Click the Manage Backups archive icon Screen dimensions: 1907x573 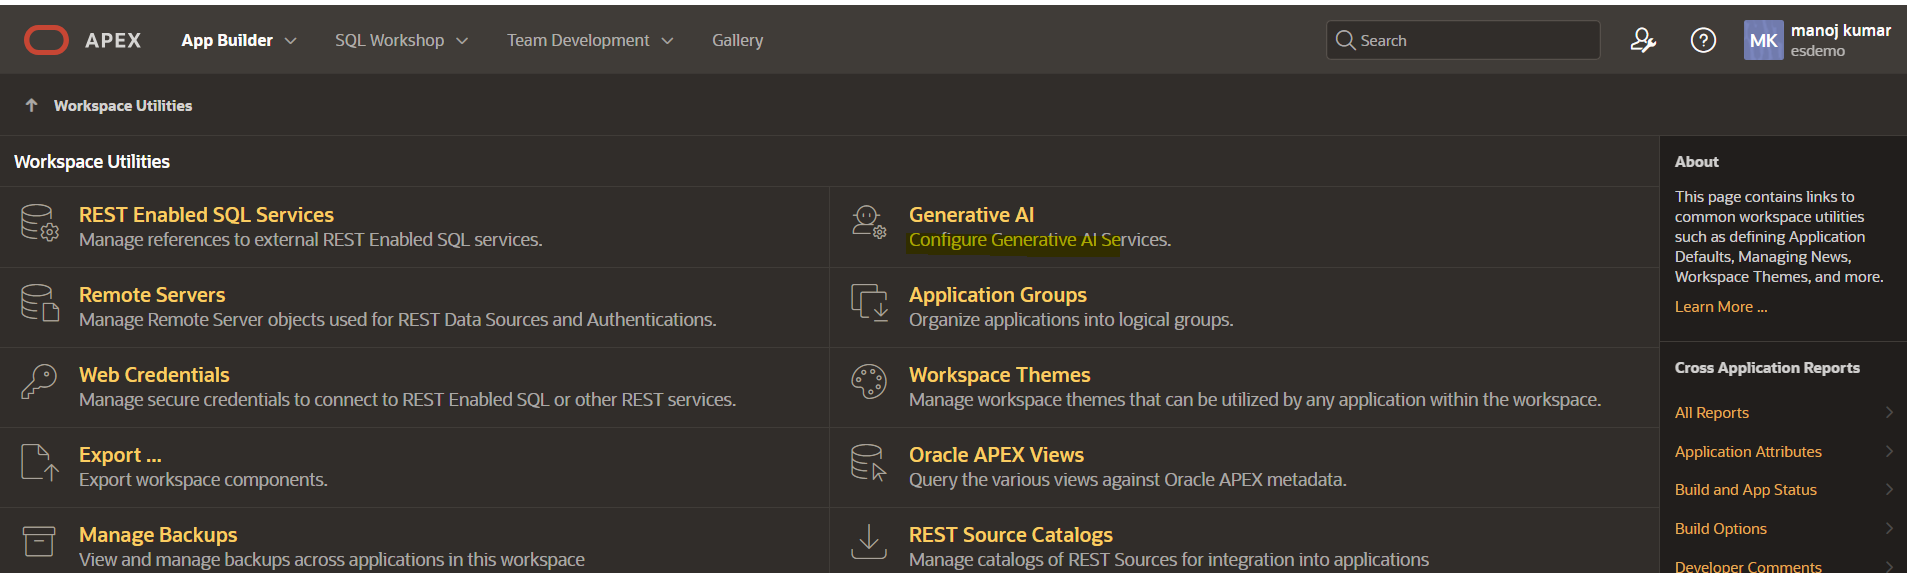[39, 541]
